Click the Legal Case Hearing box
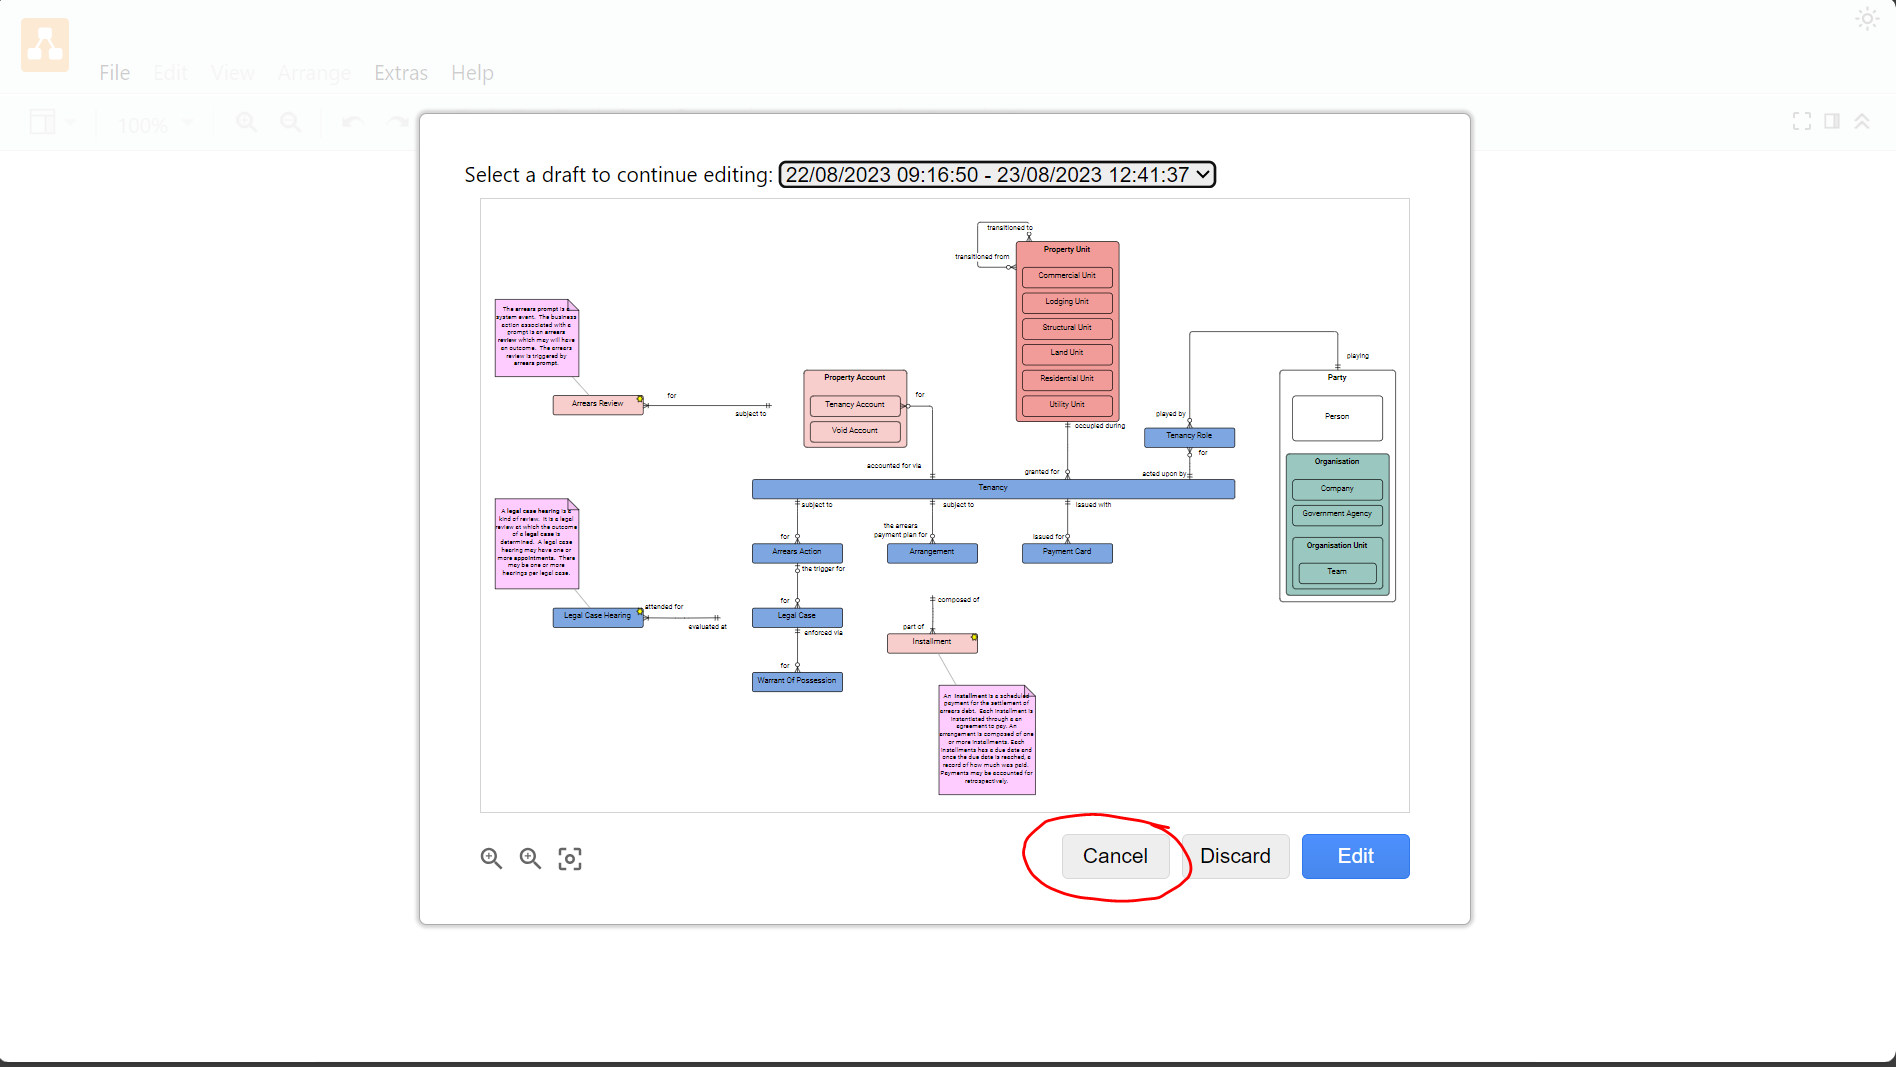The image size is (1896, 1067). [x=598, y=616]
